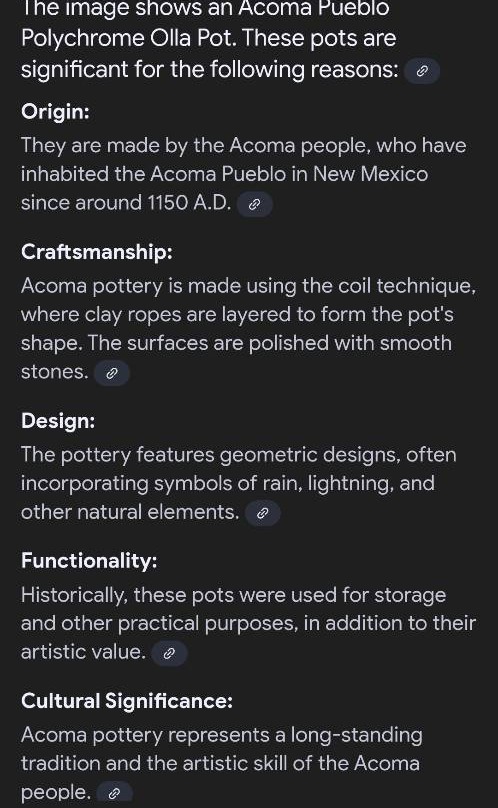Viewport: 498px width, 808px height.
Task: Open the source link after final 'people.'
Action: [114, 793]
